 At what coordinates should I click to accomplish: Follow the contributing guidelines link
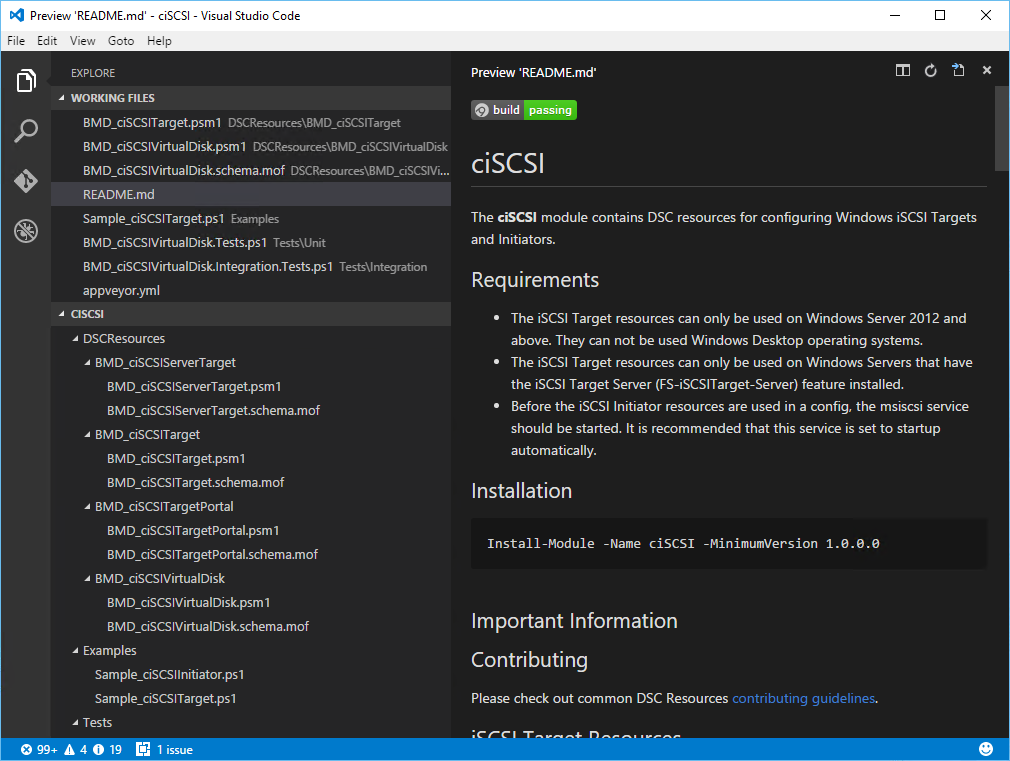click(x=803, y=698)
